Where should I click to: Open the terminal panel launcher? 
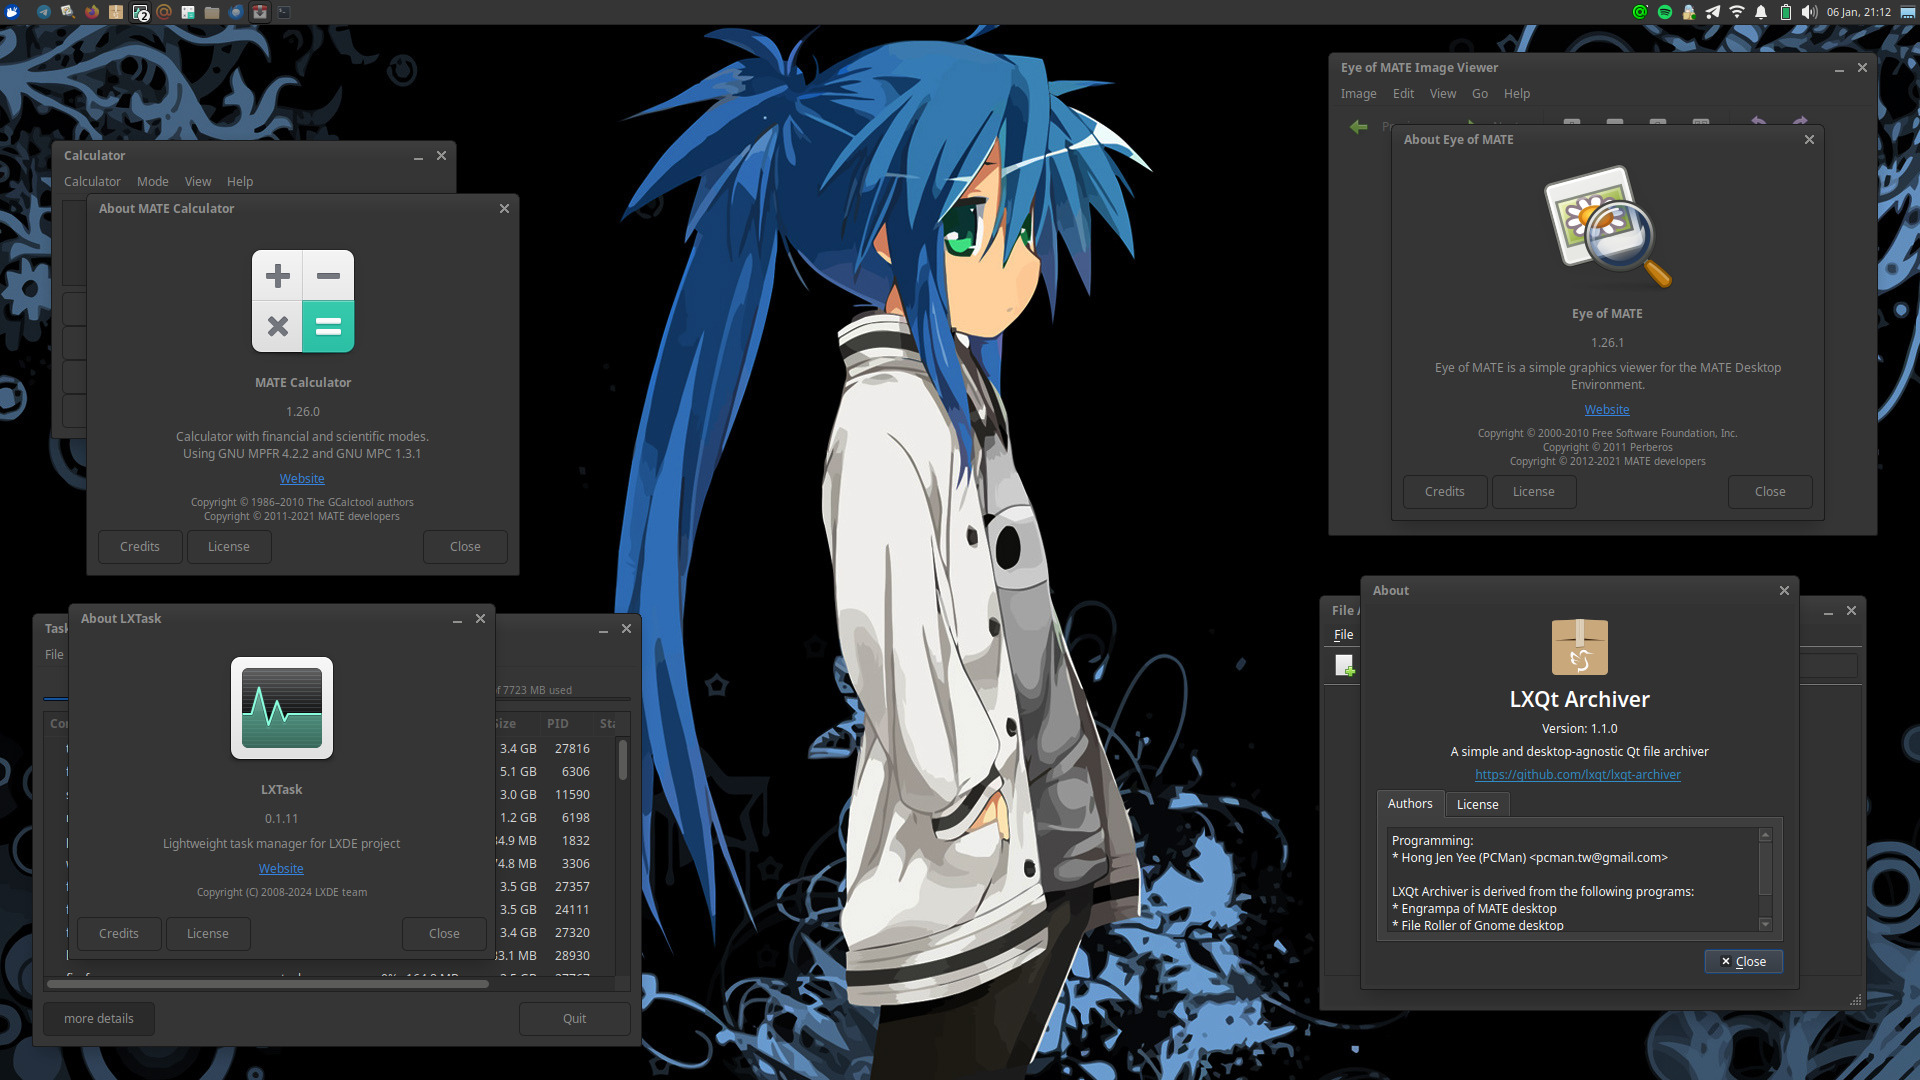(x=284, y=12)
